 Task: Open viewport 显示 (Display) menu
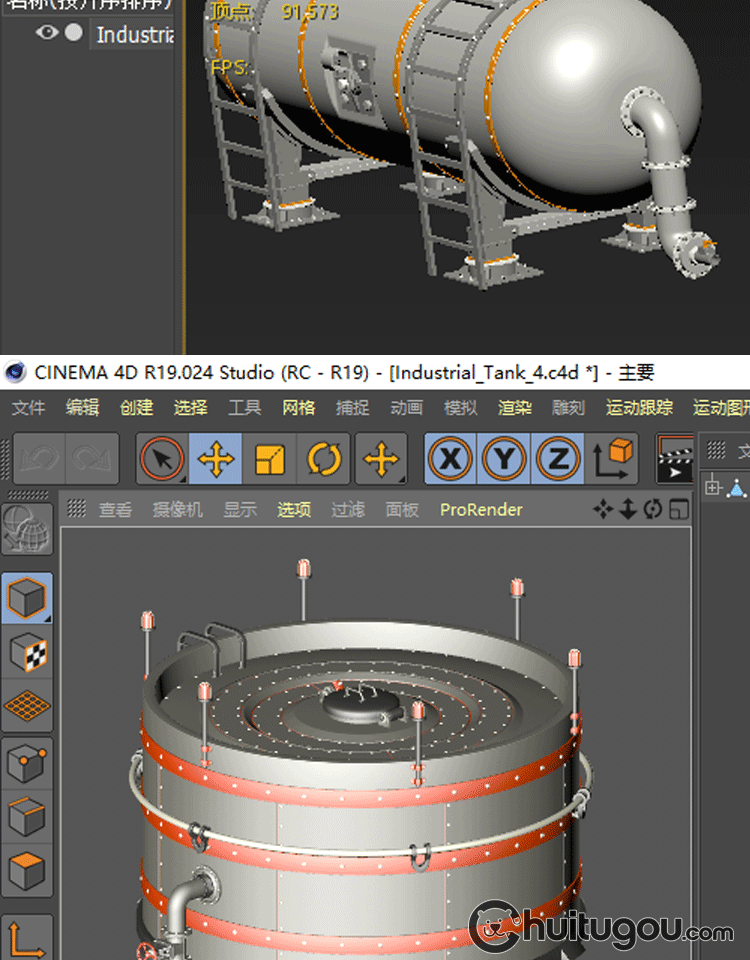point(240,510)
